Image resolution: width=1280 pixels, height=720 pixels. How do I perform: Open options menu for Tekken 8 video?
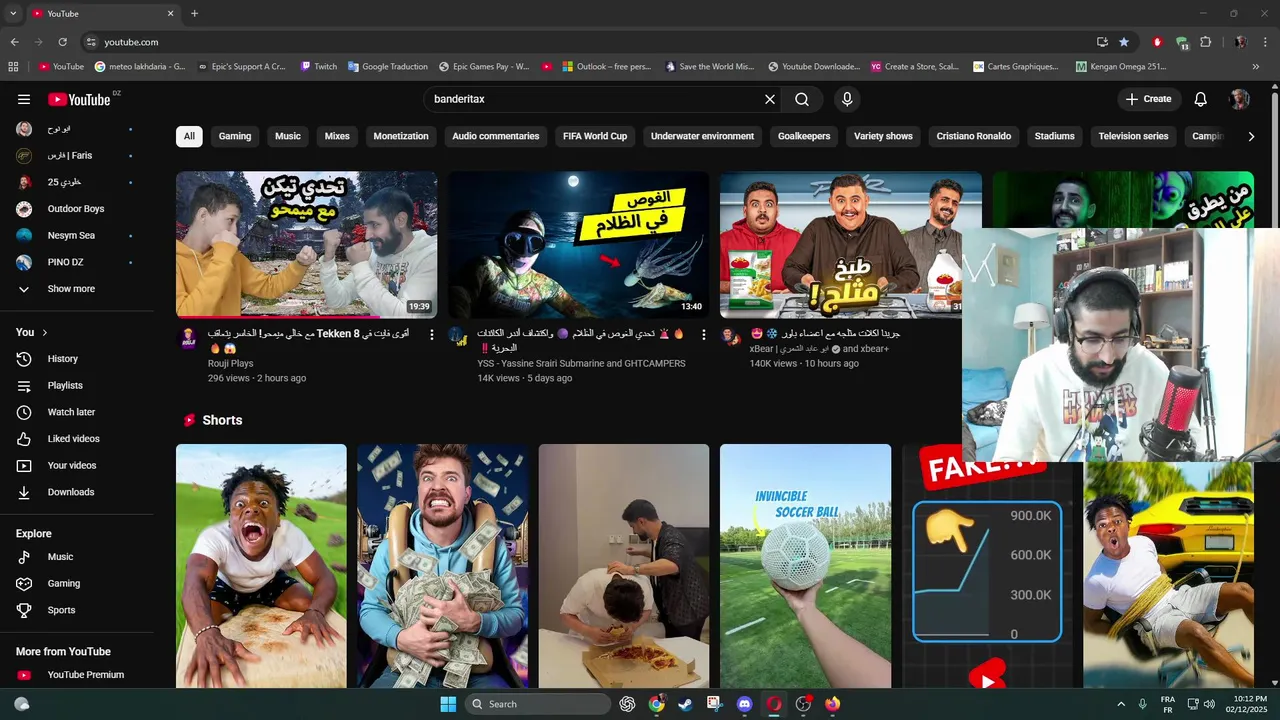pyautogui.click(x=432, y=335)
